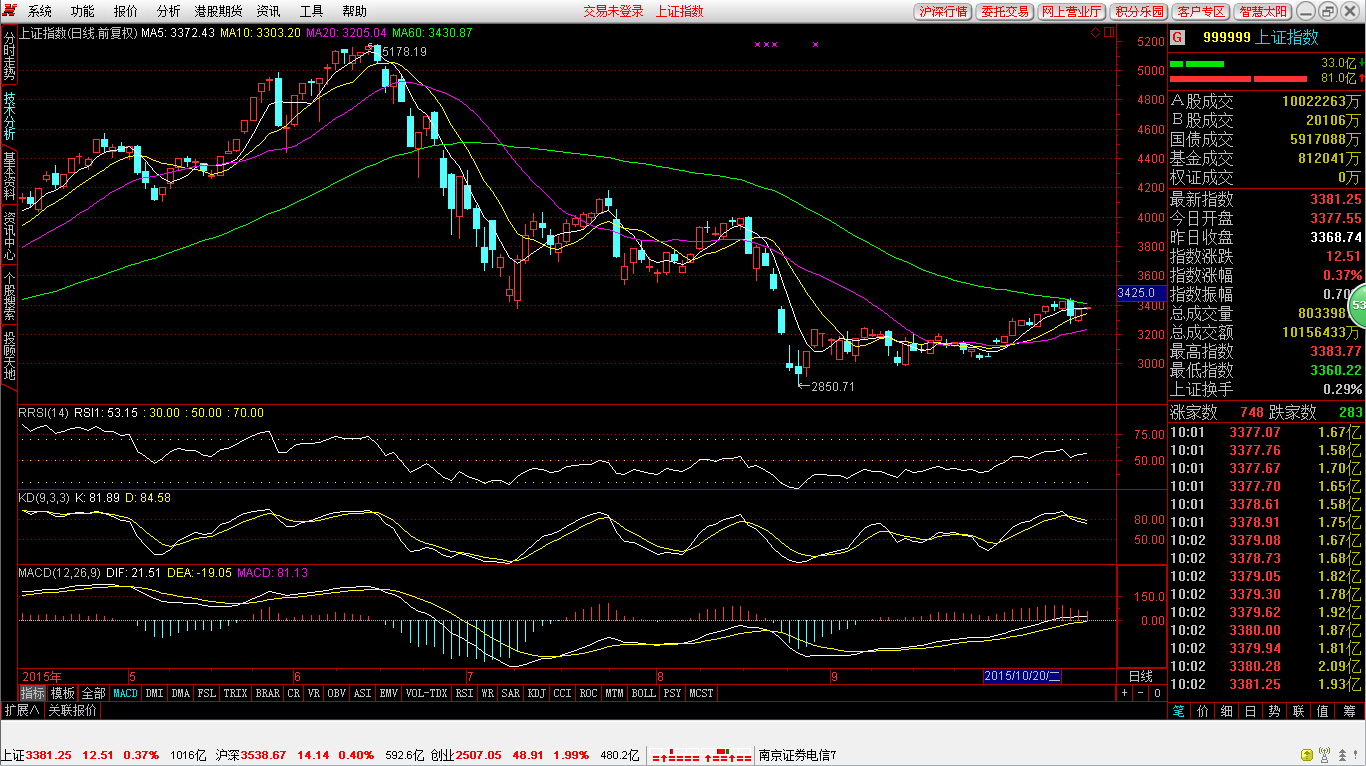Open the 投顾天地 side tab
Viewport: 1366px width, 766px height.
click(9, 356)
